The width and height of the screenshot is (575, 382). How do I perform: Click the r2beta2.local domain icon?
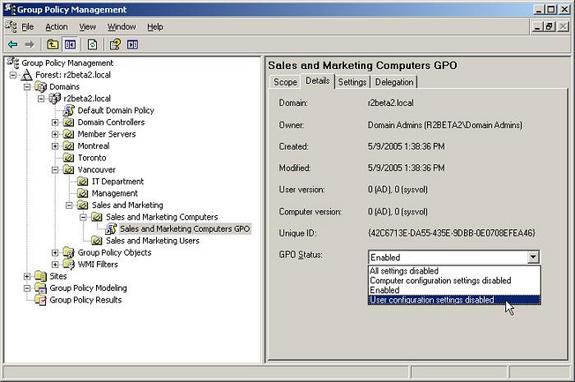[55, 99]
